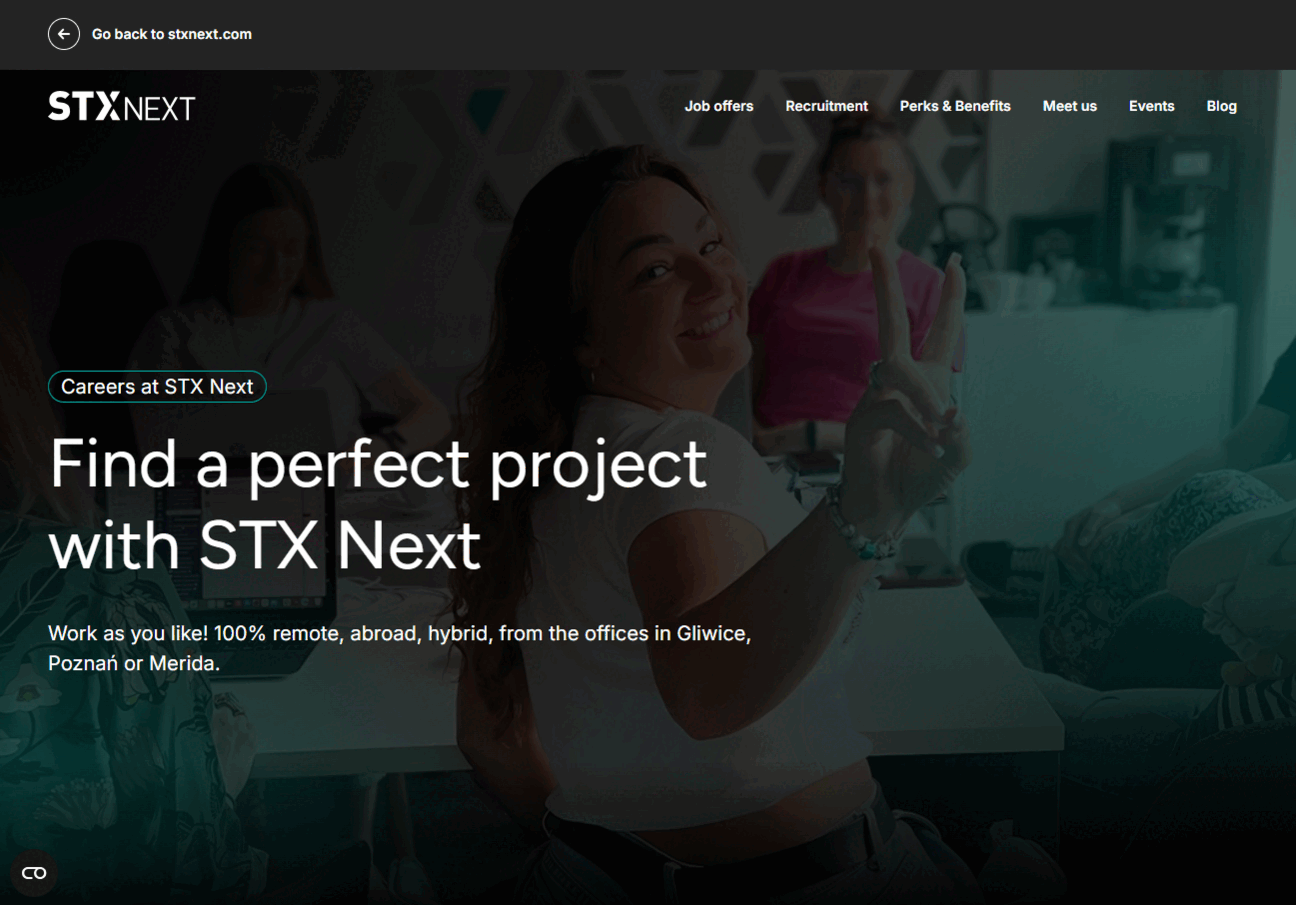The height and width of the screenshot is (905, 1296).
Task: Click the 'Careers at STX Next' badge
Action: coord(157,387)
